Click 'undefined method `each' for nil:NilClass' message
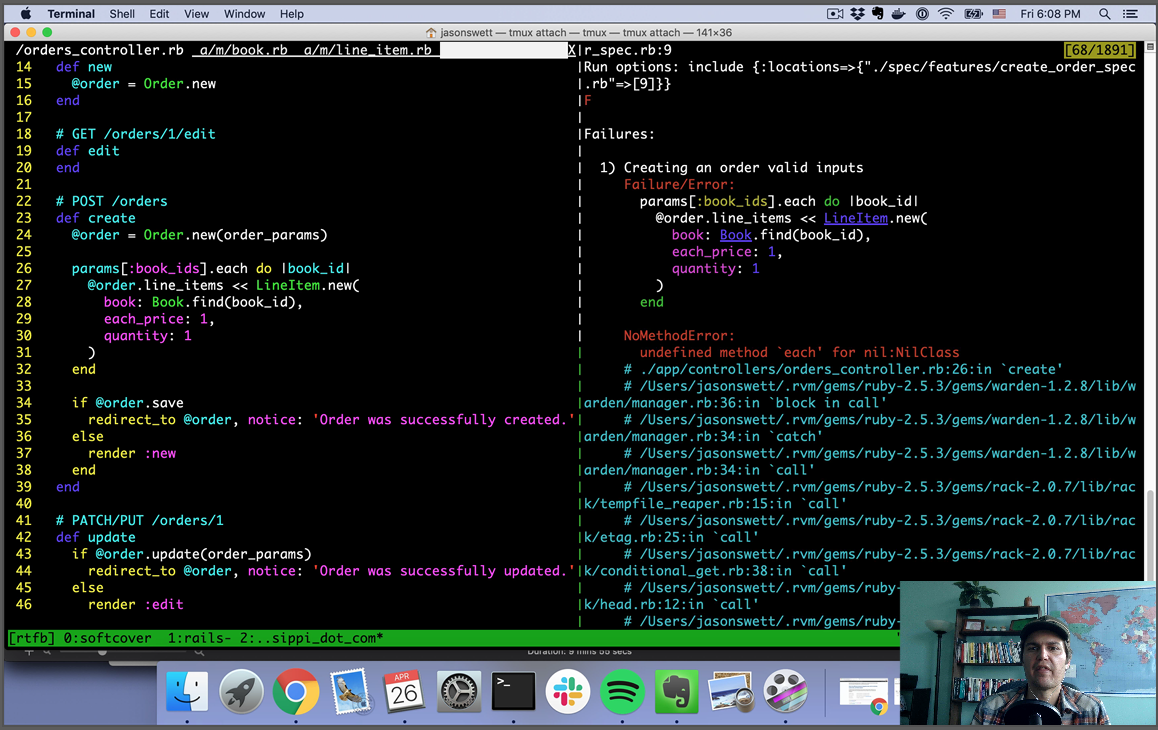1158x730 pixels. pyautogui.click(x=799, y=352)
